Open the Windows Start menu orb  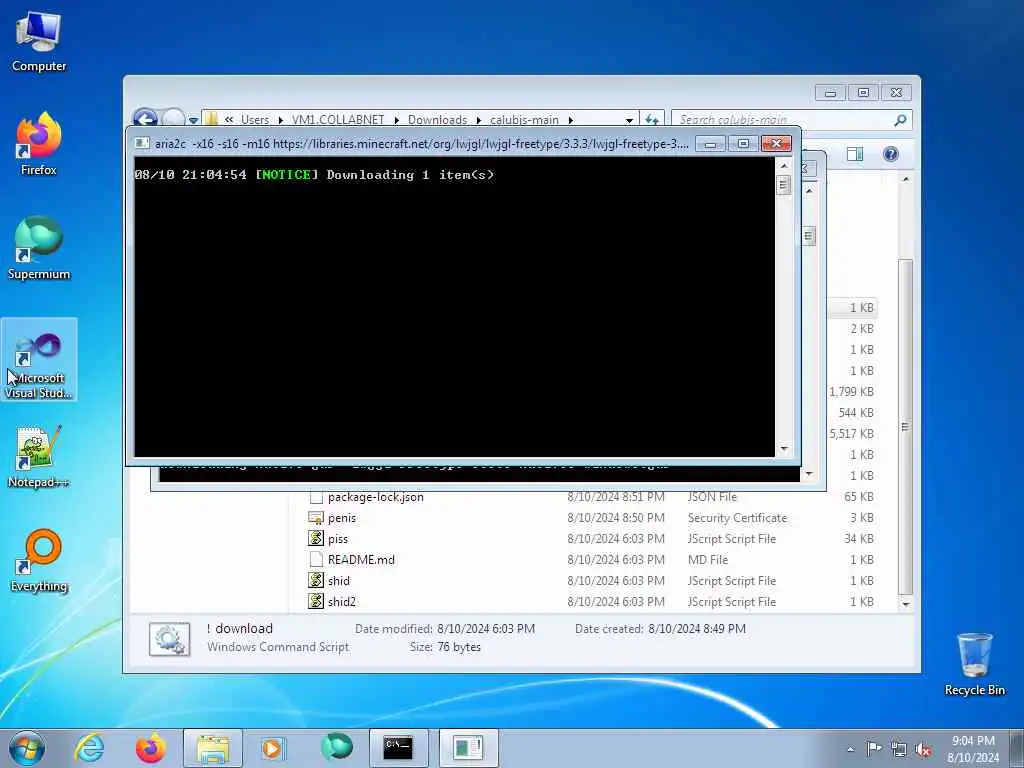coord(27,748)
